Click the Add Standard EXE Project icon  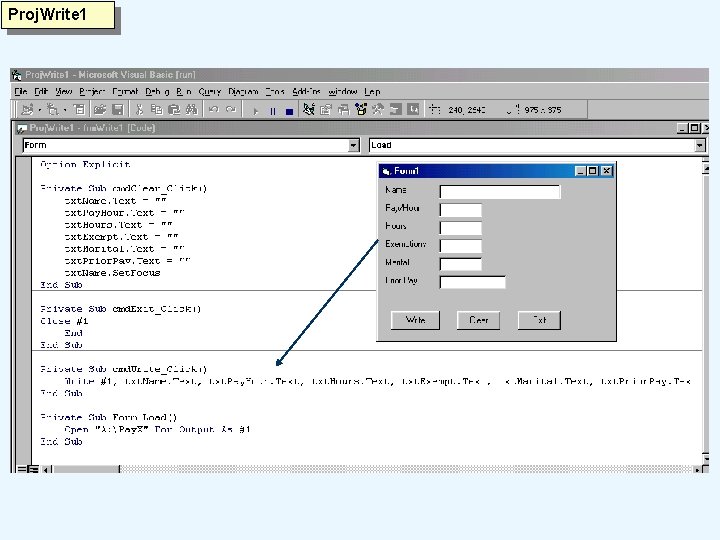click(27, 110)
